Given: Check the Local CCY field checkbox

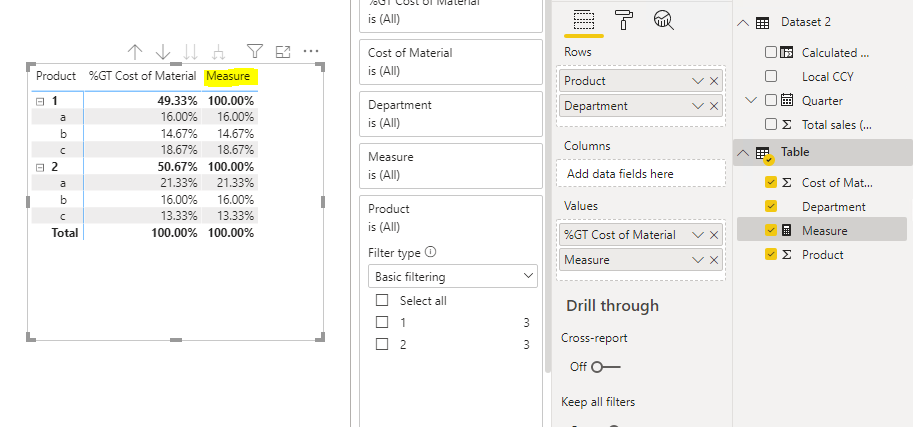Looking at the screenshot, I should 771,76.
